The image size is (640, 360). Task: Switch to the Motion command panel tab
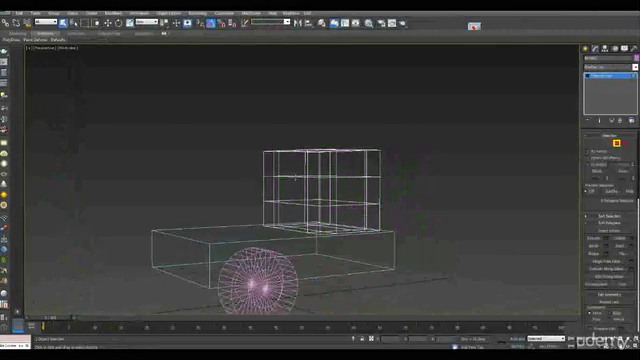coord(615,49)
